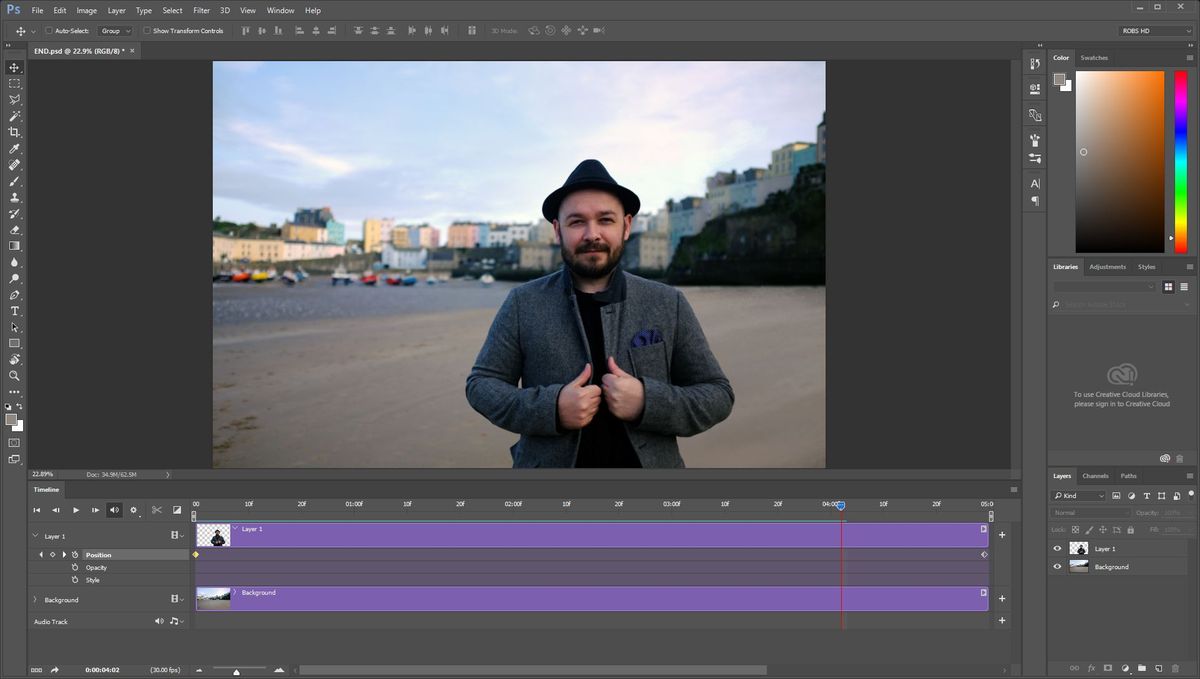Toggle the Opacity stopwatch for Layer 1
The height and width of the screenshot is (679, 1200).
point(75,567)
